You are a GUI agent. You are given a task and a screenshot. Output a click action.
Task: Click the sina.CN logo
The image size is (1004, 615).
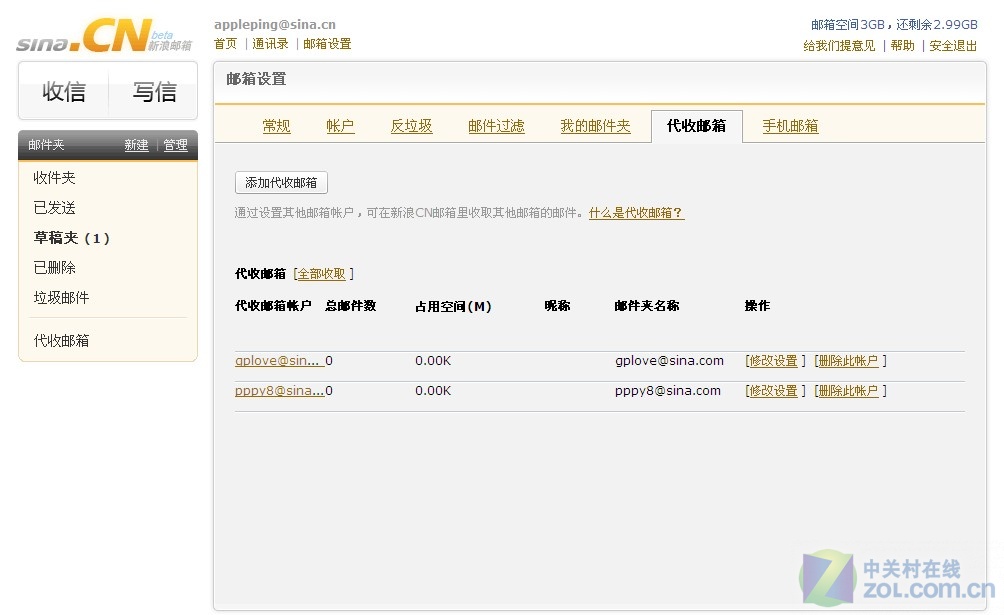78,33
